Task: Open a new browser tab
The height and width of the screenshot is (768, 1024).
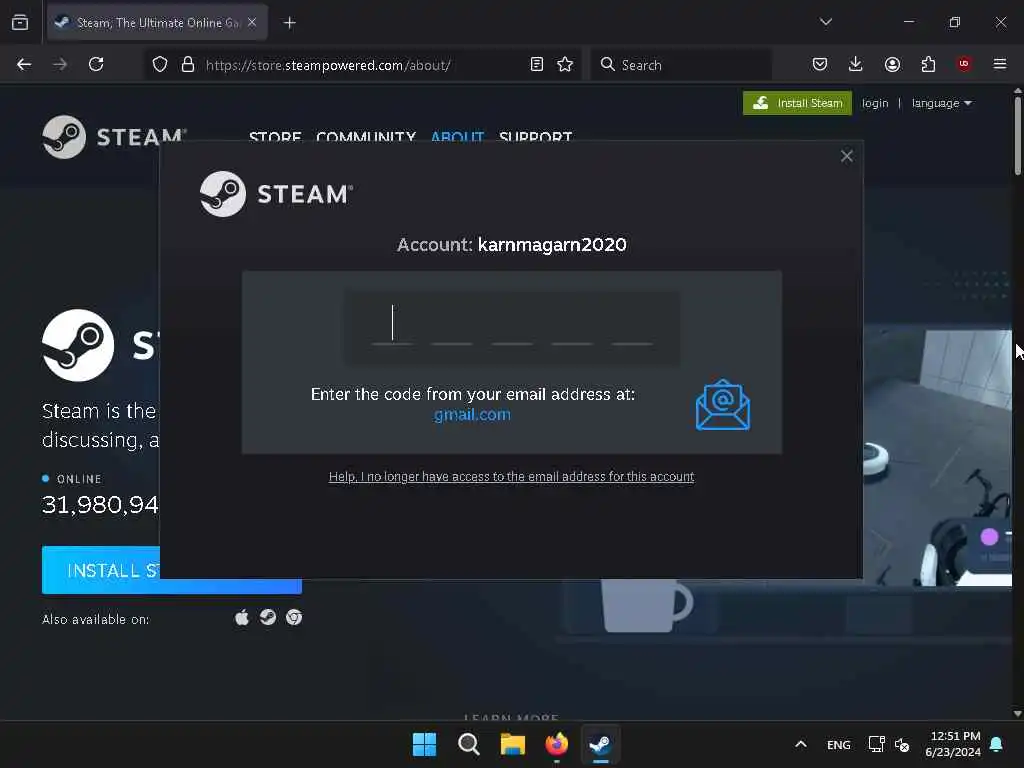Action: click(x=290, y=23)
